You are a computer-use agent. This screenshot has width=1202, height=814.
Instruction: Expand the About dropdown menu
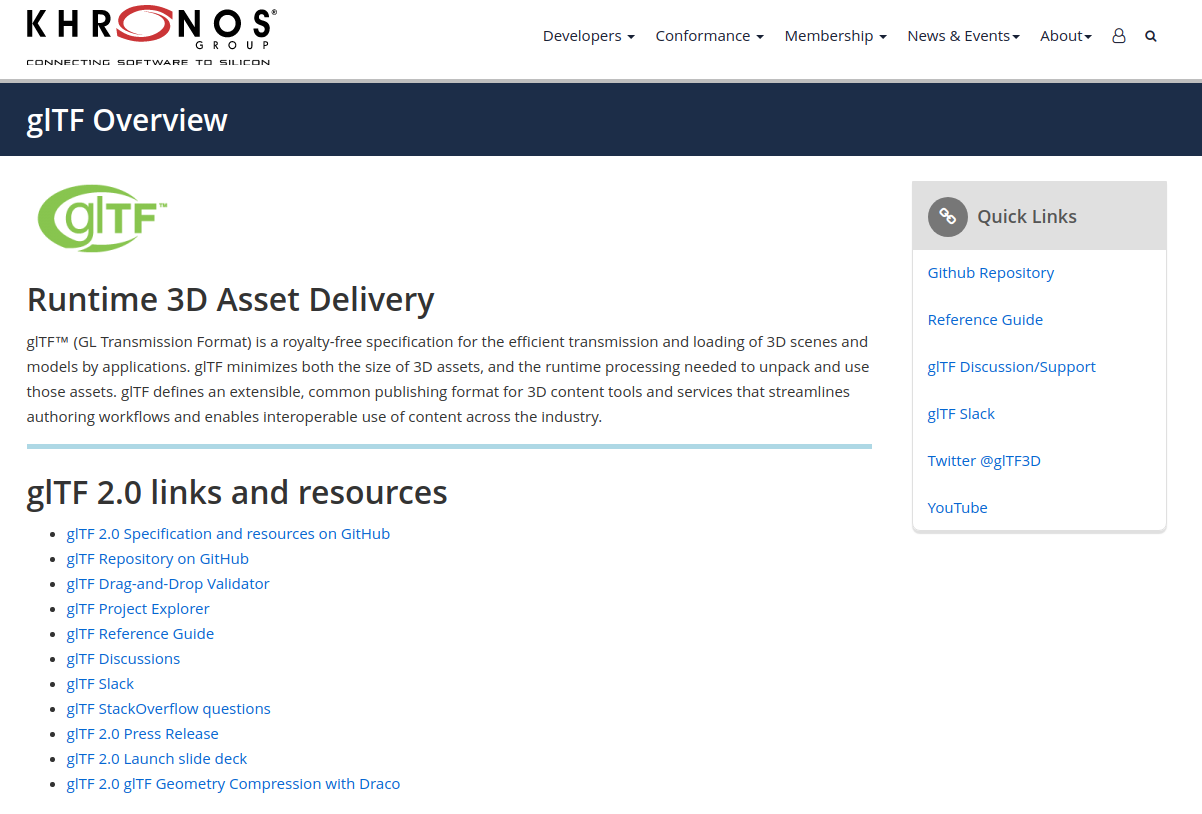1066,36
